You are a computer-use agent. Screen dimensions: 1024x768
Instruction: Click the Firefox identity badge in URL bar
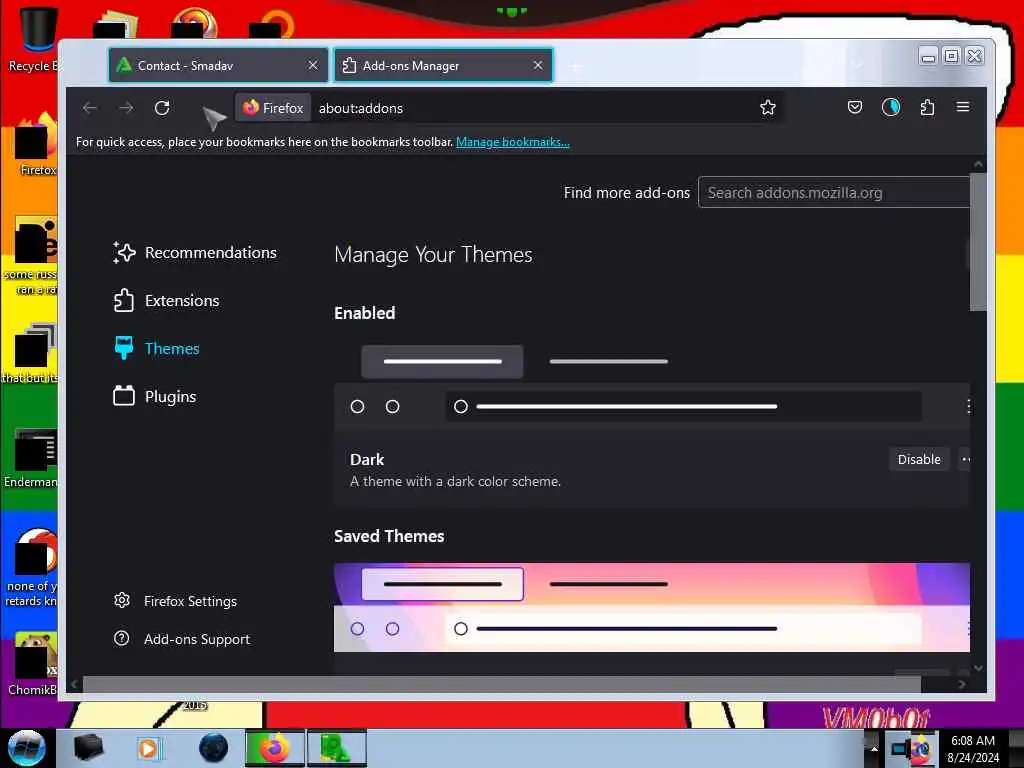click(x=274, y=108)
